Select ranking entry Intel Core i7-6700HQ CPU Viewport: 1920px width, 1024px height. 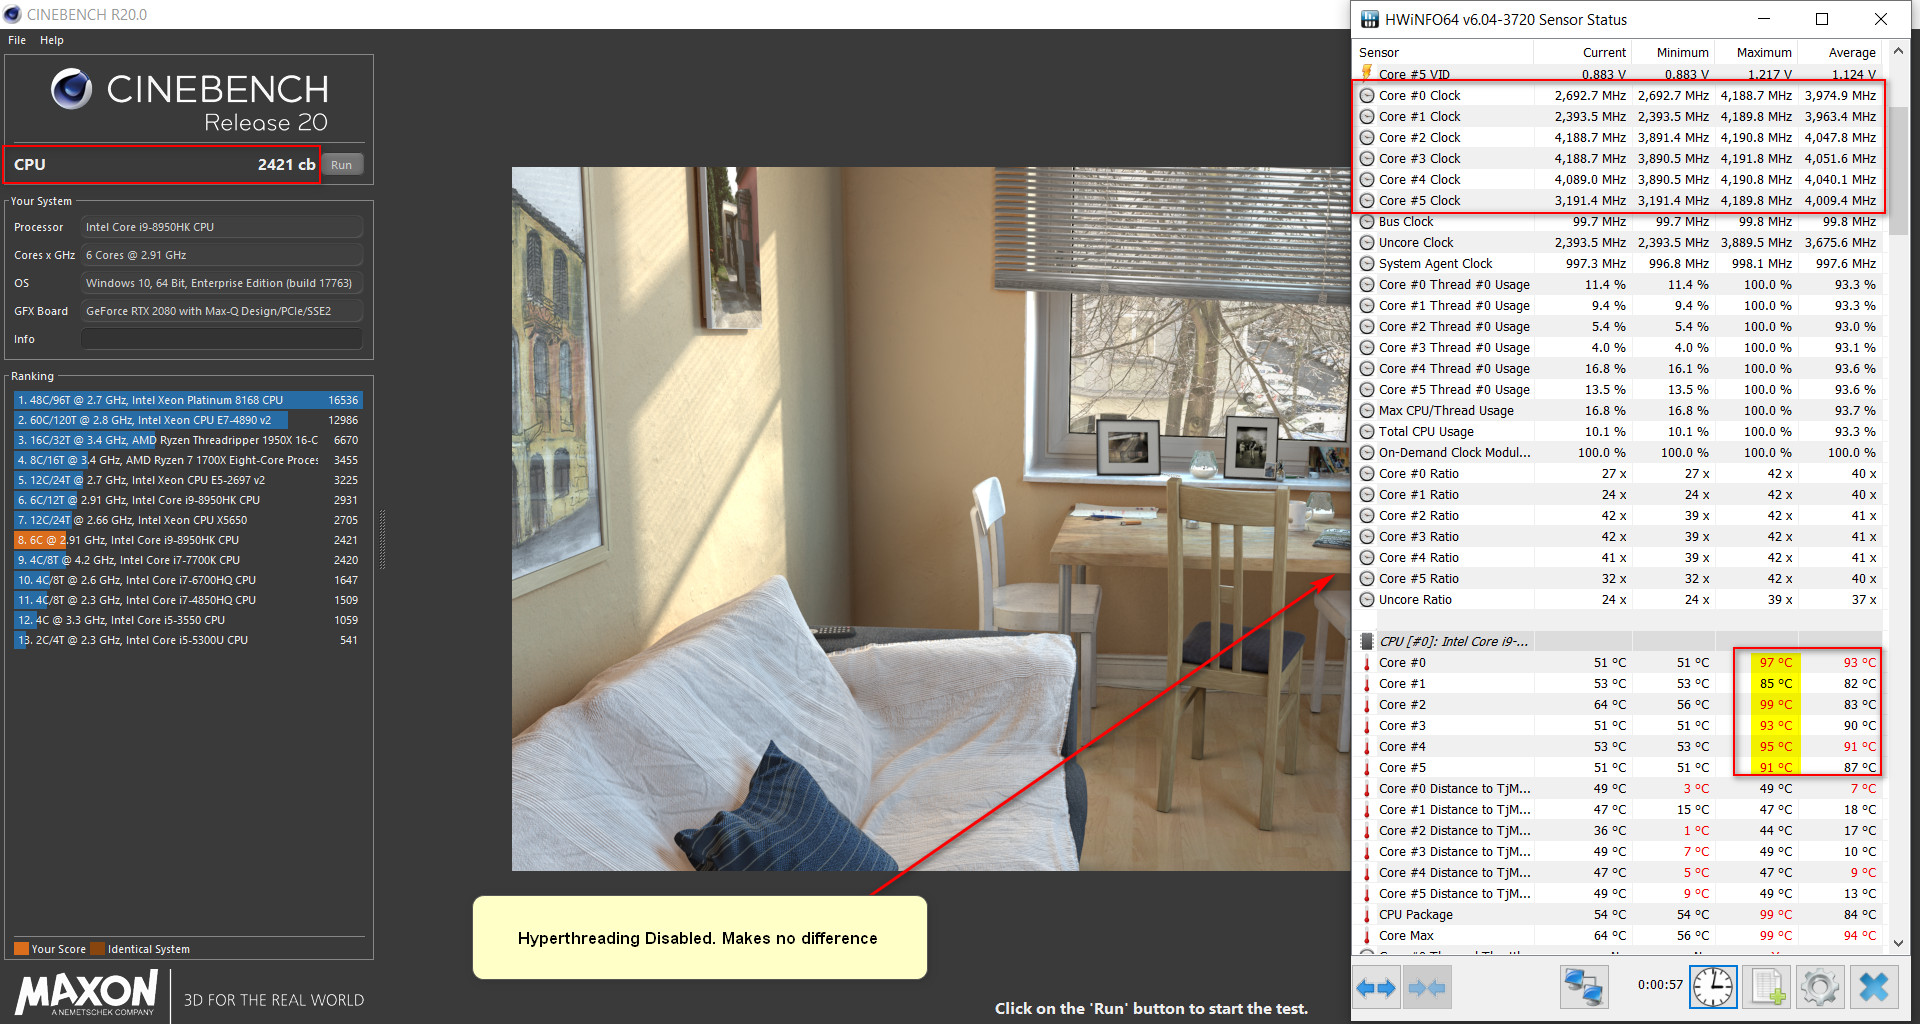point(187,580)
